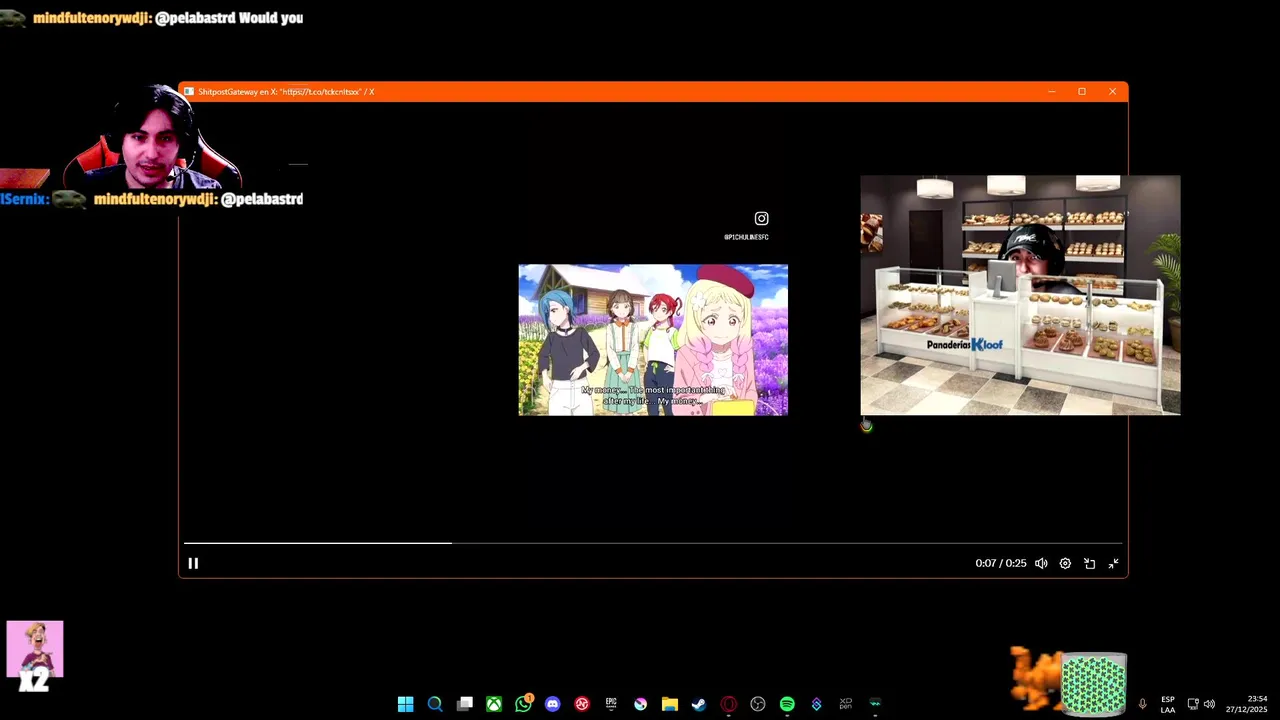Open Epic Games Launcher from taskbar
Viewport: 1280px width, 720px height.
[611, 704]
